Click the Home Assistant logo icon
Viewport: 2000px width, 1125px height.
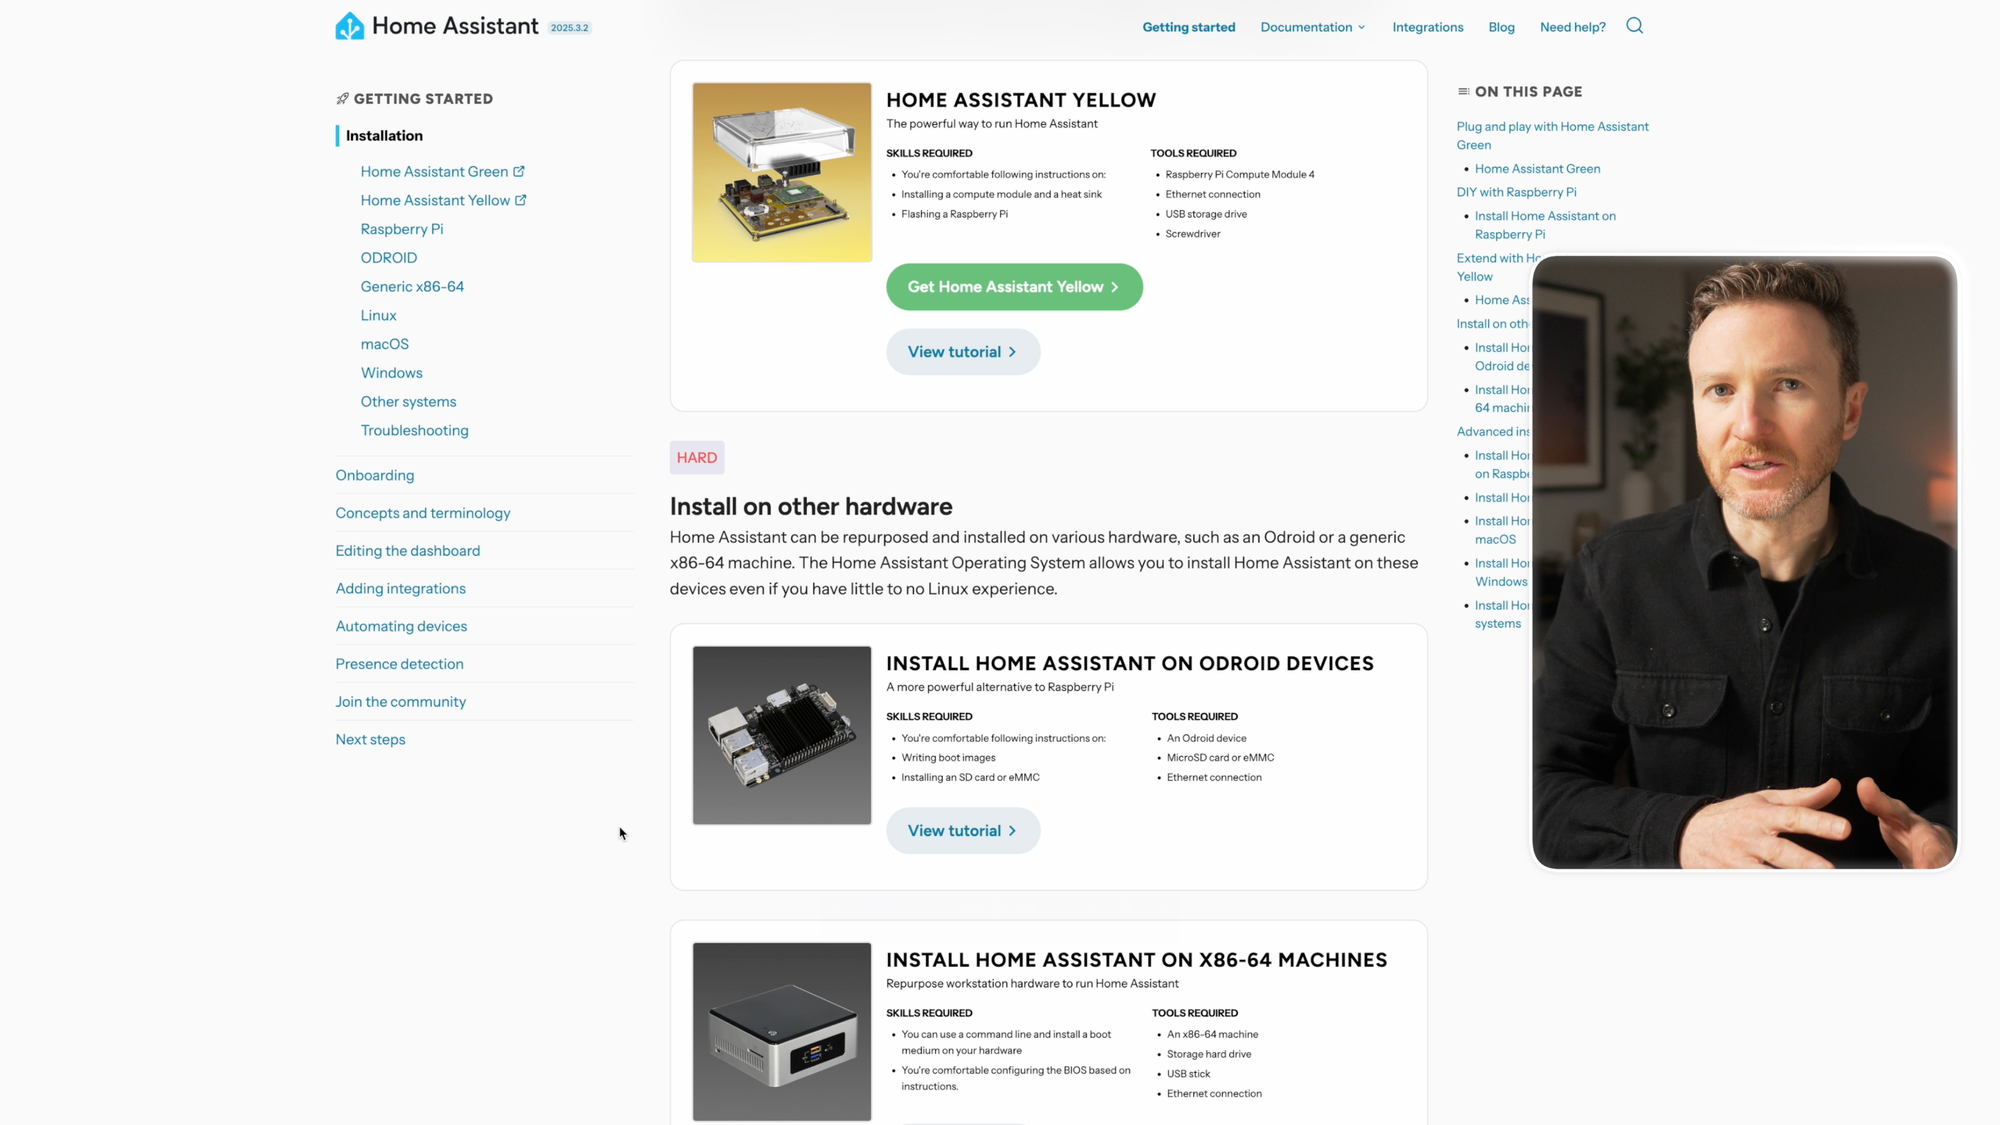(x=350, y=26)
